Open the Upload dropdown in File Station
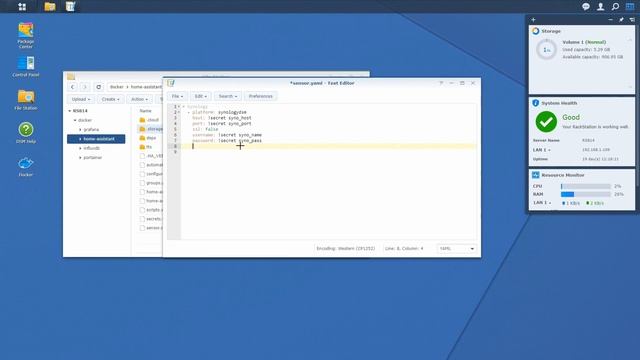The width and height of the screenshot is (640, 360). click(x=81, y=99)
